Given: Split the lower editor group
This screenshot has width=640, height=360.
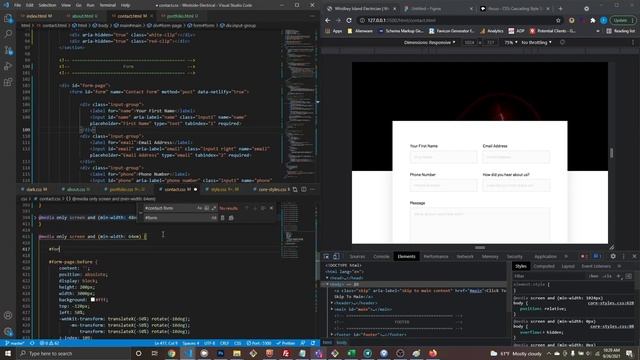Looking at the screenshot, I should tap(304, 189).
